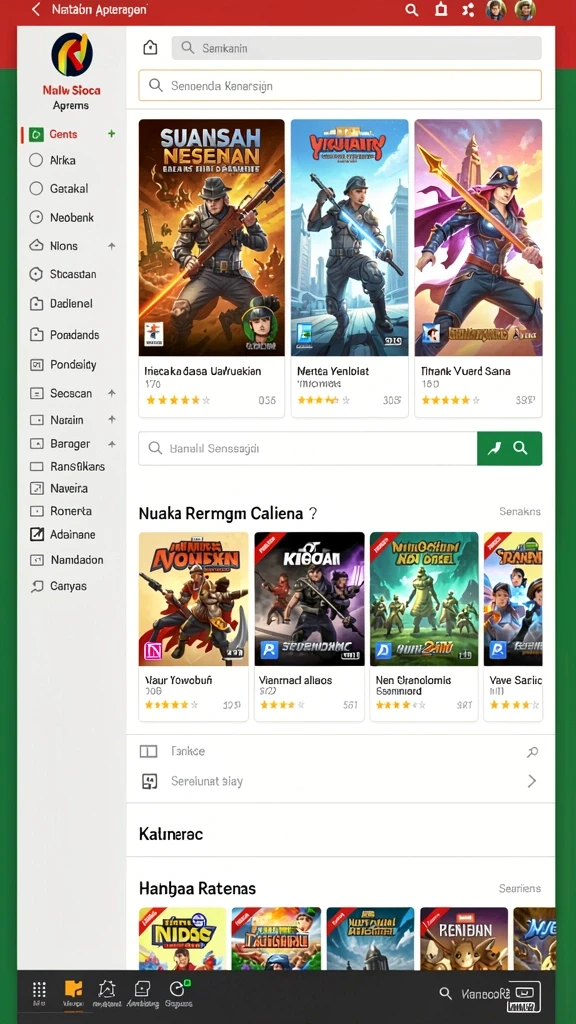Open the apps grid in bottom bar
Screen dimensions: 576x1024
pyautogui.click(x=39, y=990)
